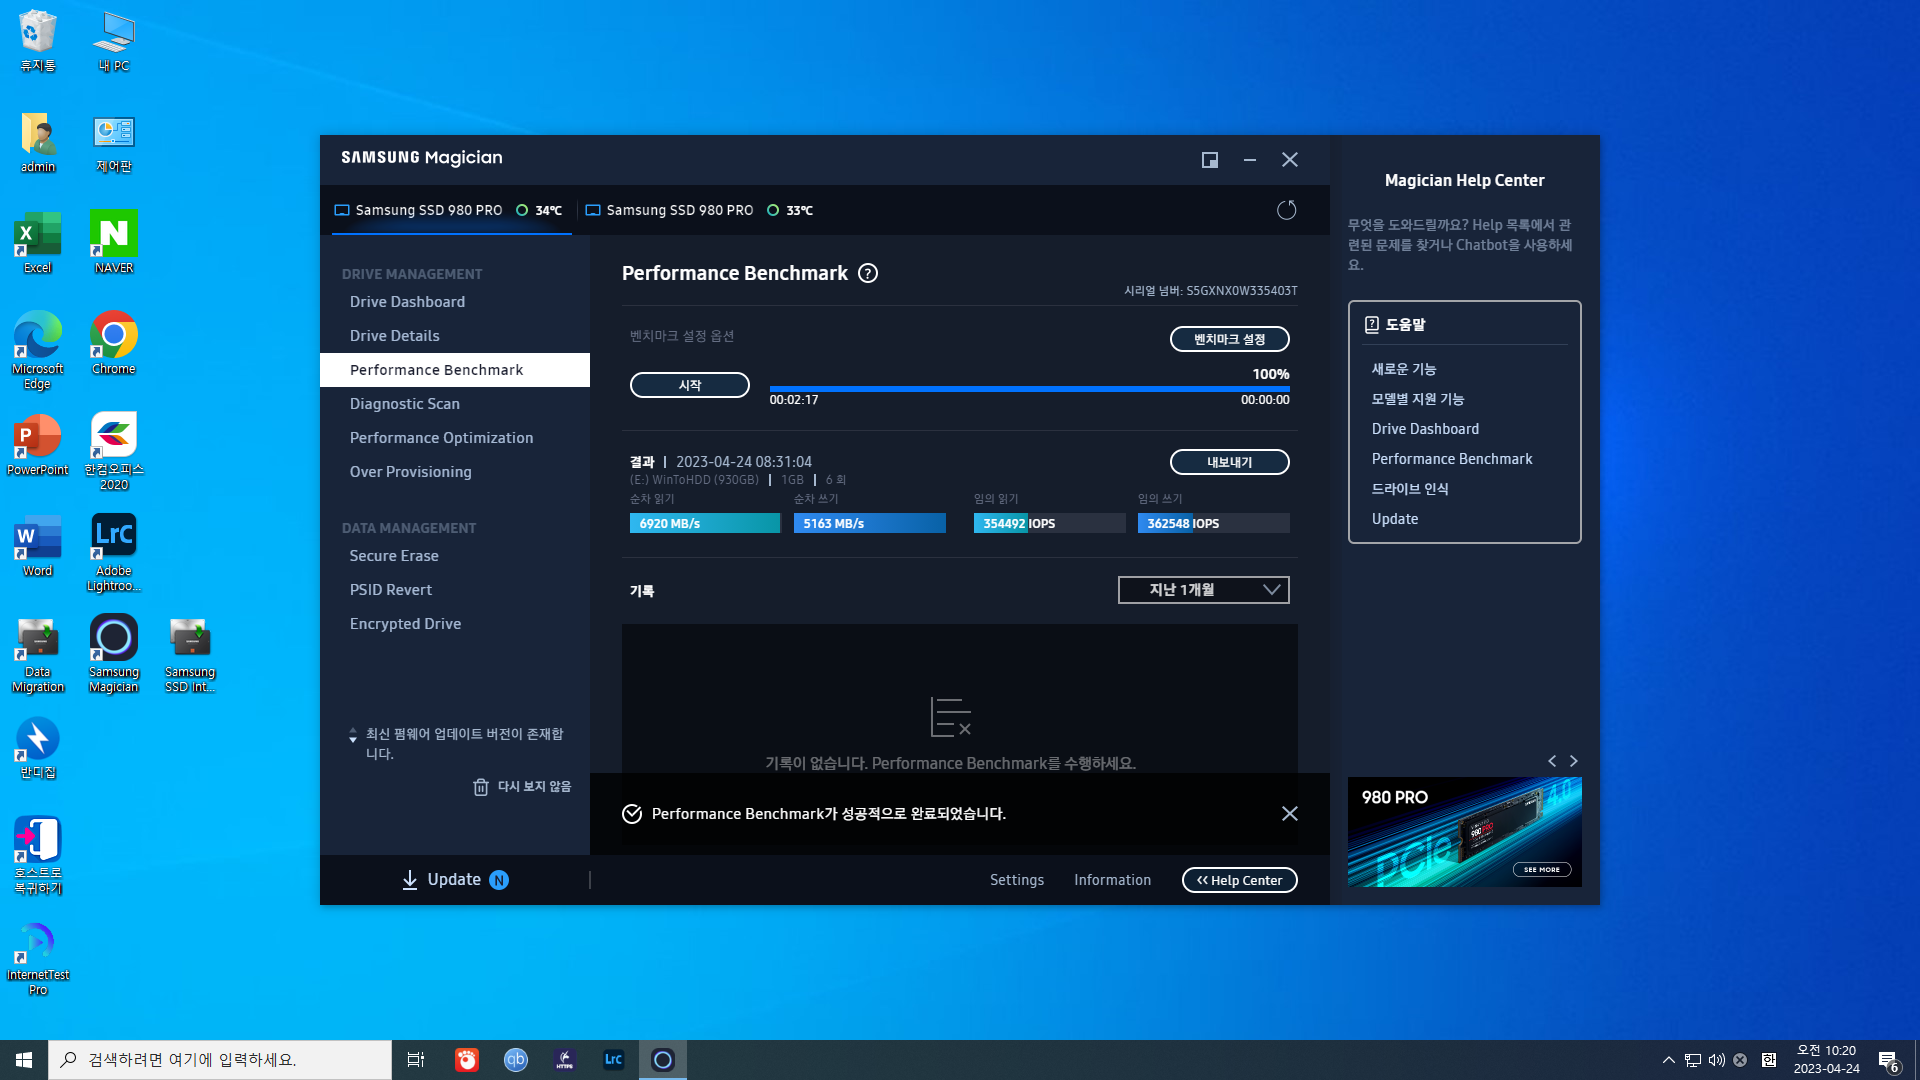
Task: Open the Recycle Bin desktop icon
Action: pyautogui.click(x=38, y=41)
